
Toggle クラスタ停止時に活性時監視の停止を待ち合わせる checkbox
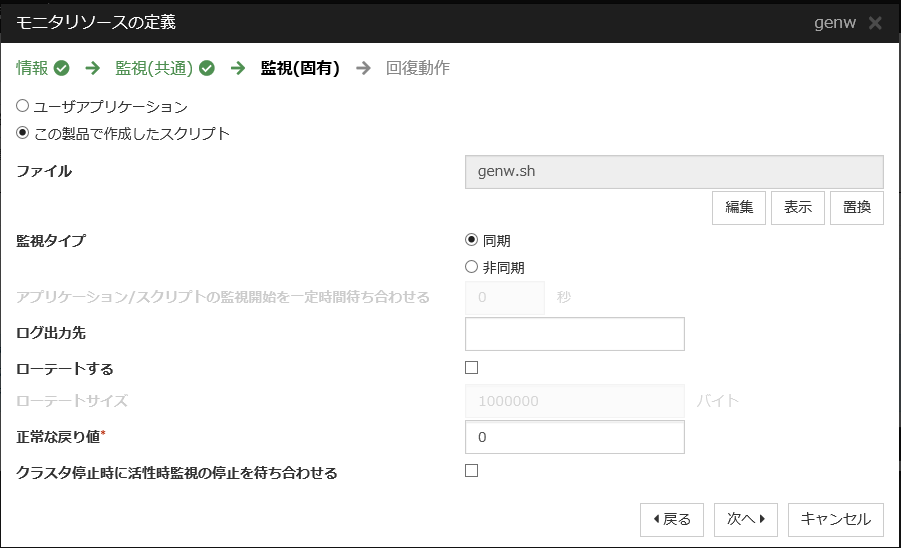[x=472, y=471]
